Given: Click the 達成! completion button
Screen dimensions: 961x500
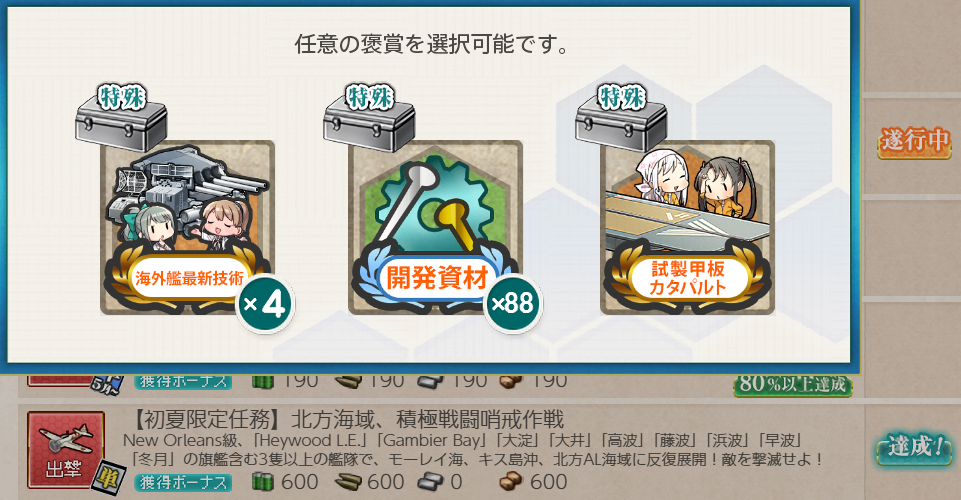Looking at the screenshot, I should click(x=914, y=447).
